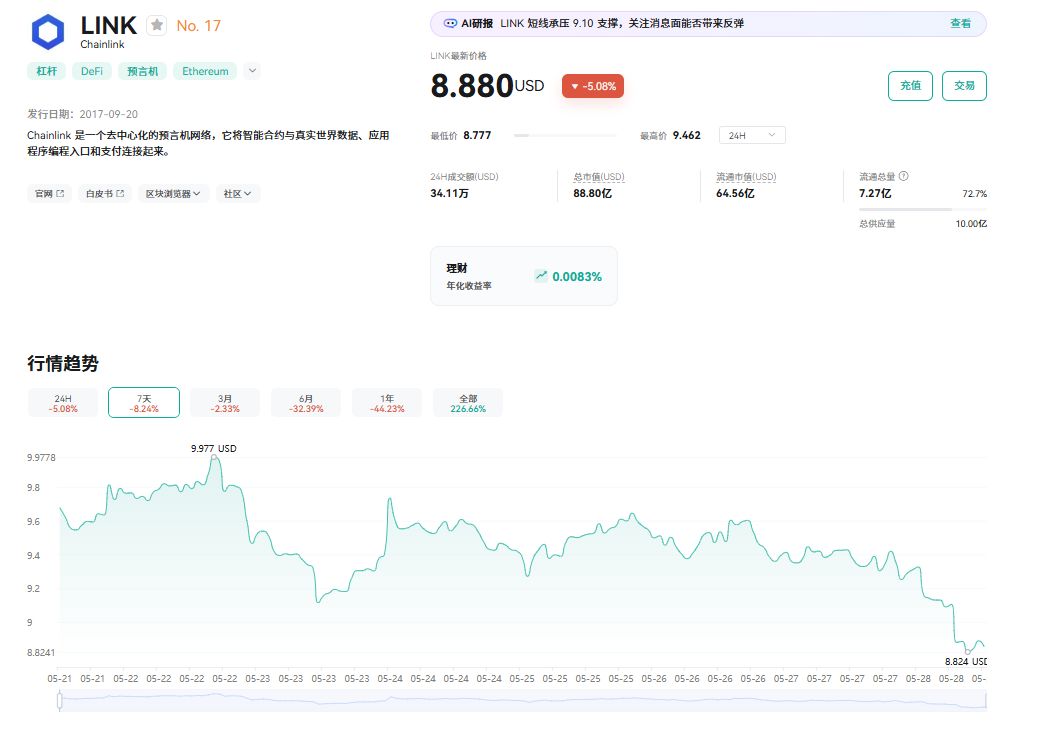This screenshot has width=1064, height=730.
Task: Click the No. 17 ranking label
Action: (x=198, y=26)
